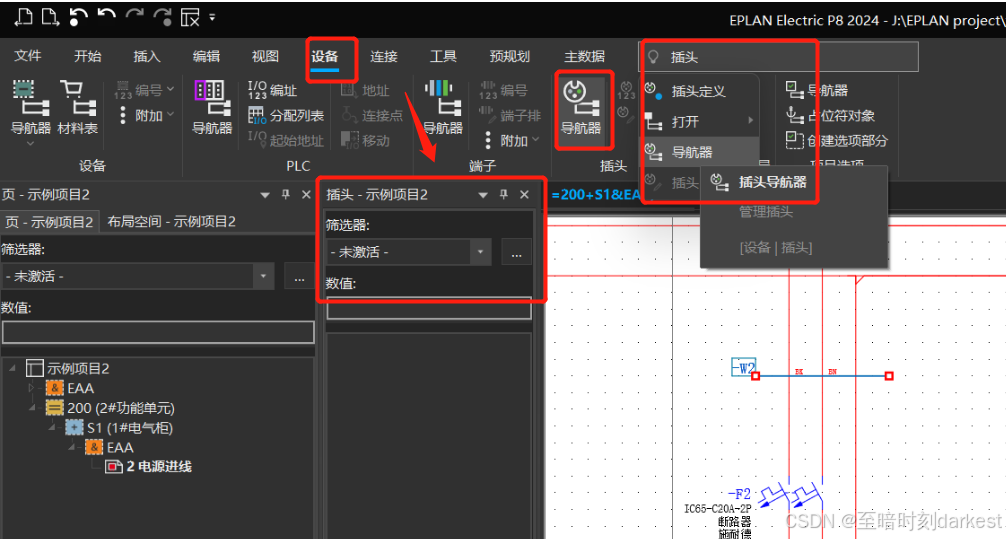Open the 设备 附加 dropdown
The height and width of the screenshot is (539, 1006).
tap(145, 116)
